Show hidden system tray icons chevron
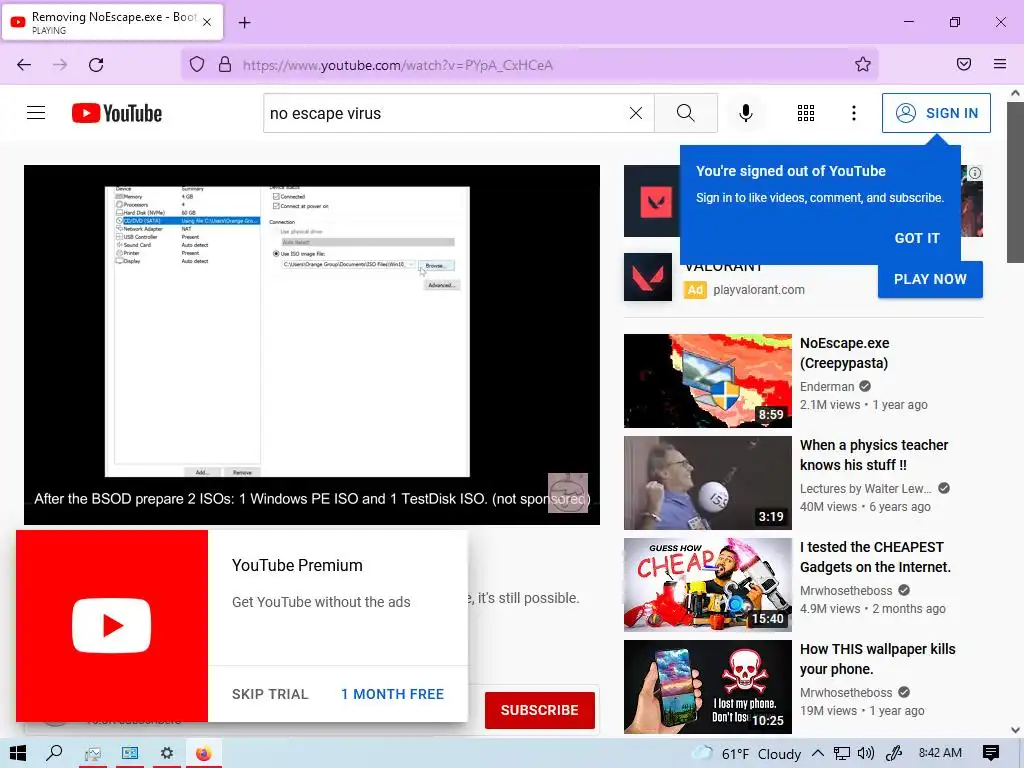The height and width of the screenshot is (768, 1024). tap(818, 754)
